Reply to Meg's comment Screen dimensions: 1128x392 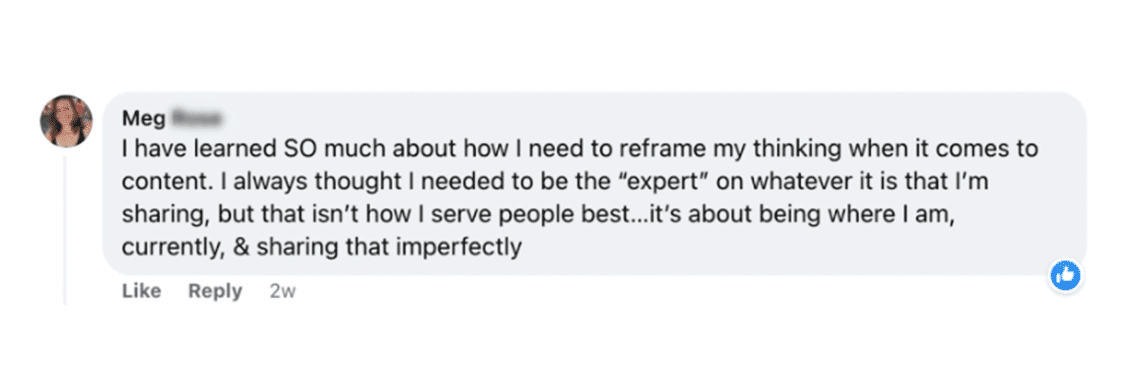pos(215,291)
